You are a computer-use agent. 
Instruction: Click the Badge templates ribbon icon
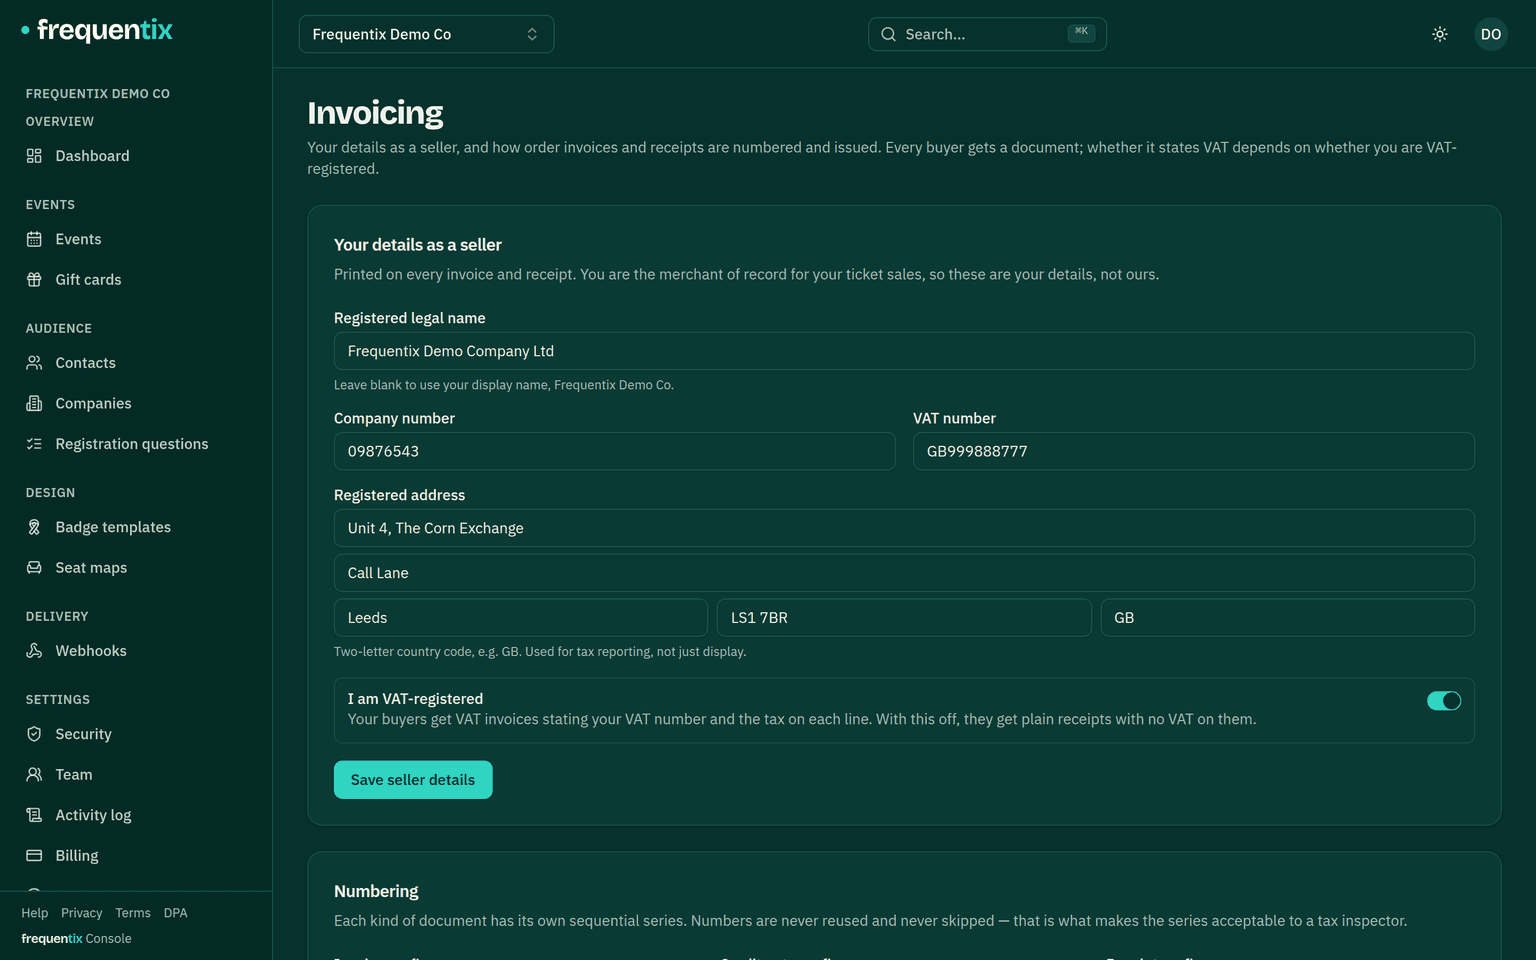[34, 527]
